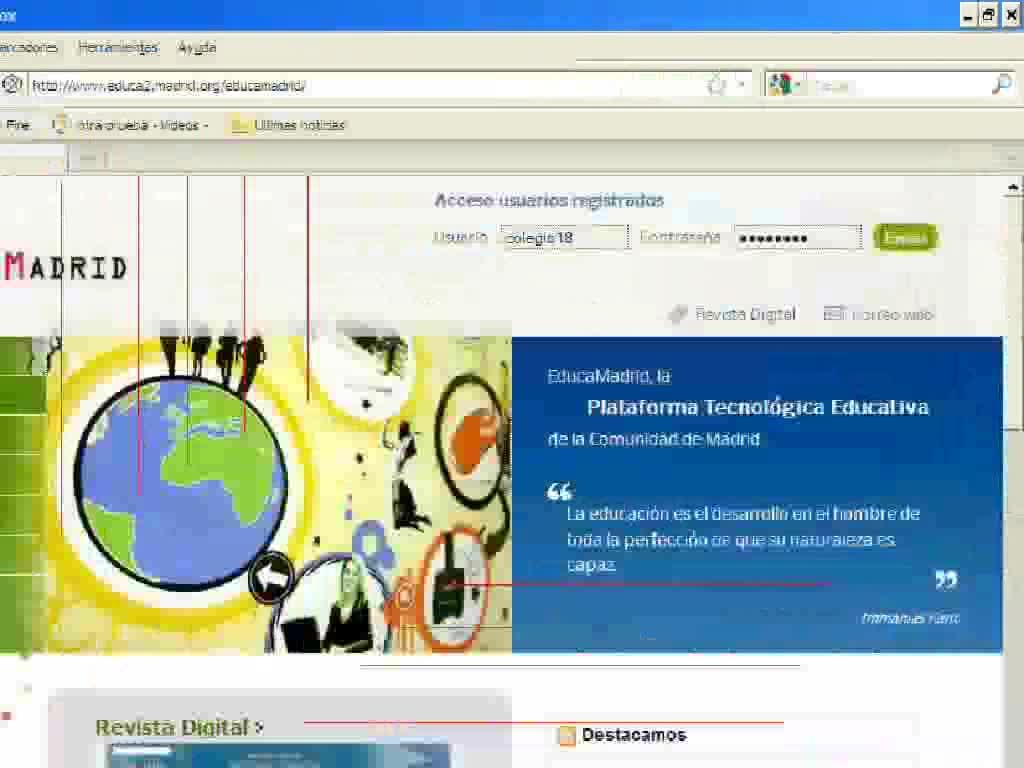Click the green Enviar login button

click(x=905, y=238)
